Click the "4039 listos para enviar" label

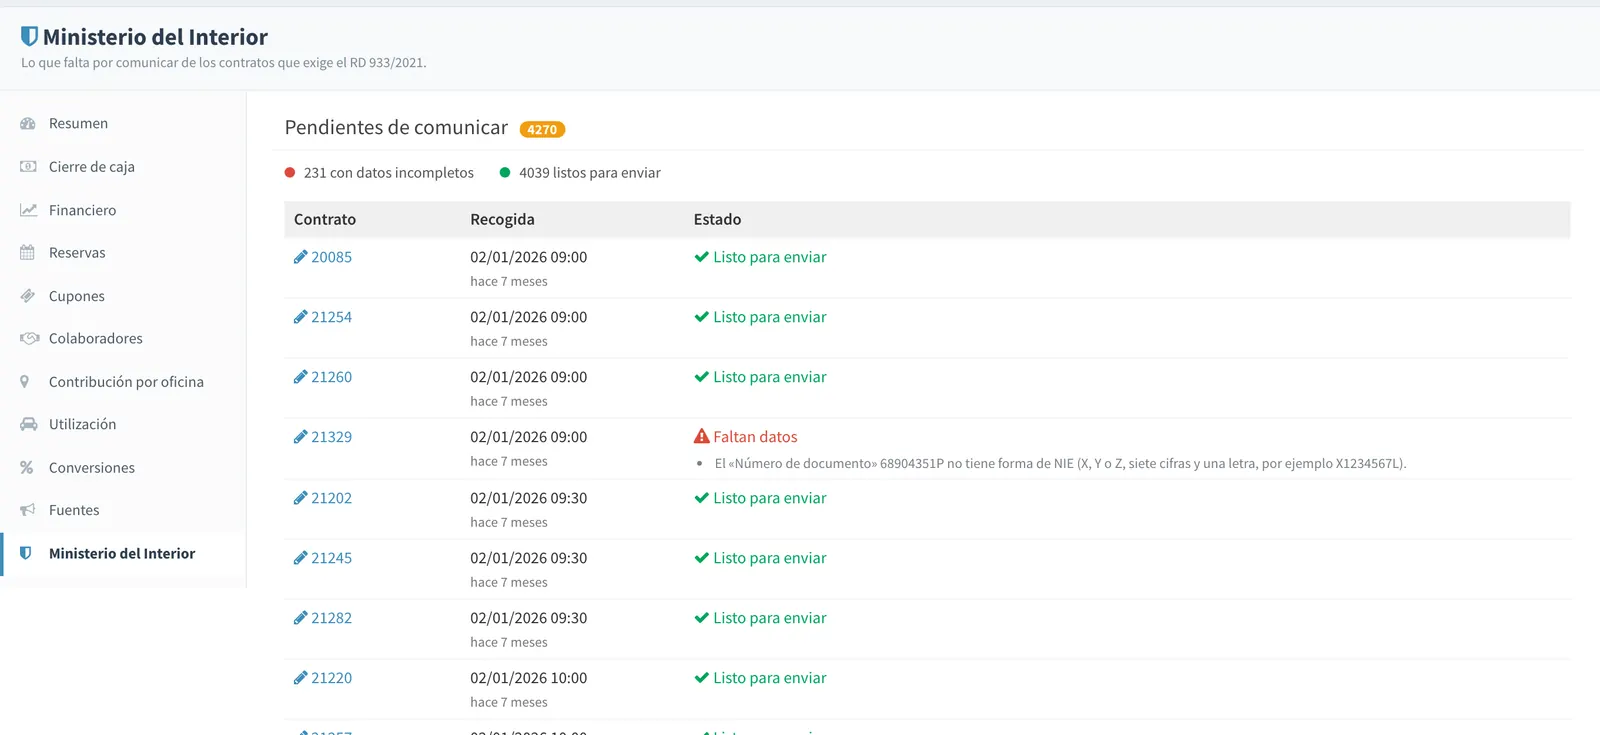pyautogui.click(x=590, y=173)
